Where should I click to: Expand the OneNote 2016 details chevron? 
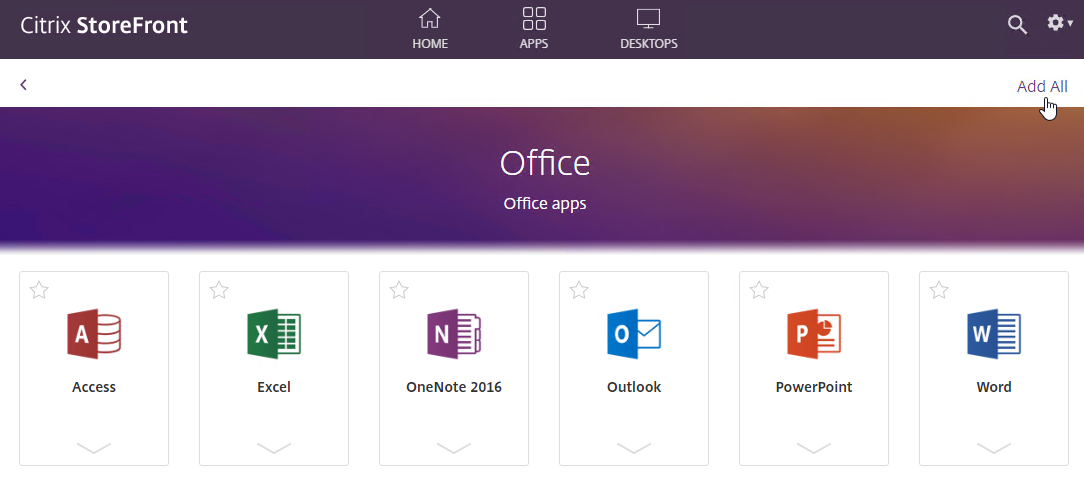(454, 448)
